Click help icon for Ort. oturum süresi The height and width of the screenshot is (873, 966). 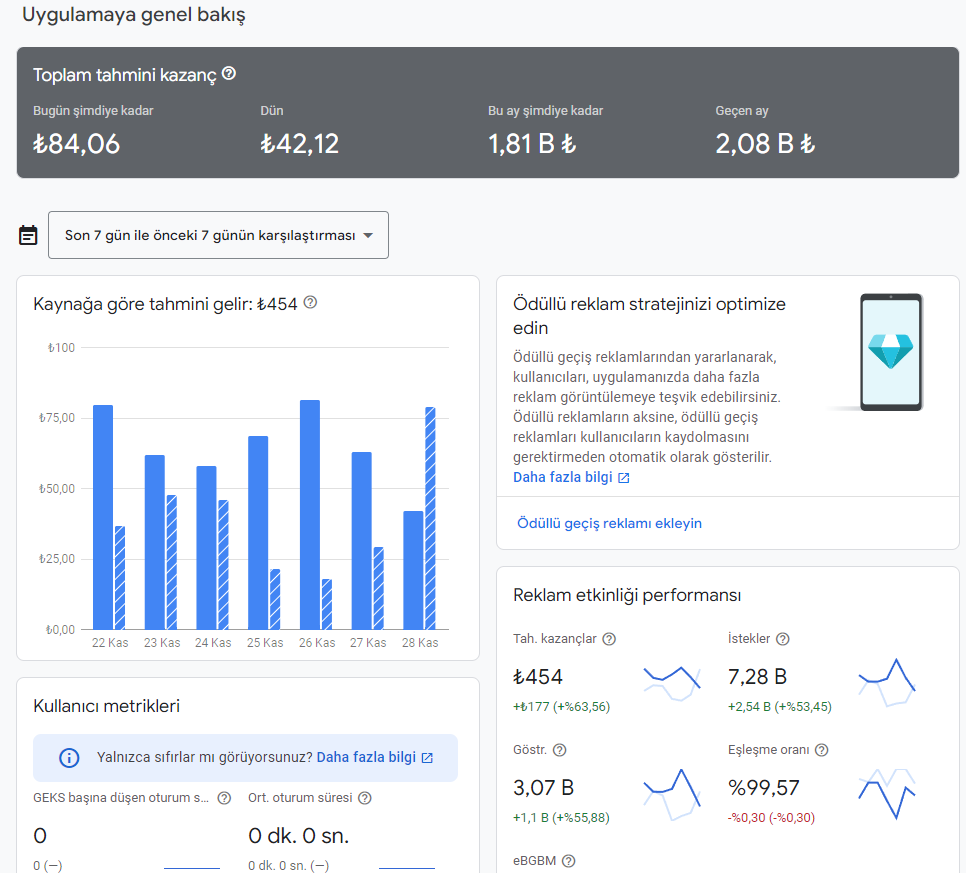pyautogui.click(x=365, y=798)
